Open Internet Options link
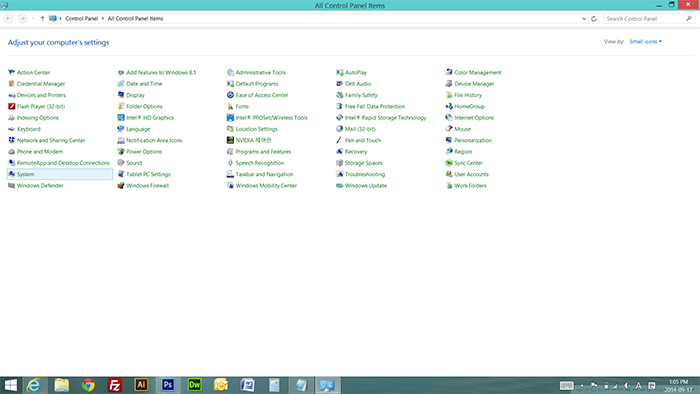 474,117
